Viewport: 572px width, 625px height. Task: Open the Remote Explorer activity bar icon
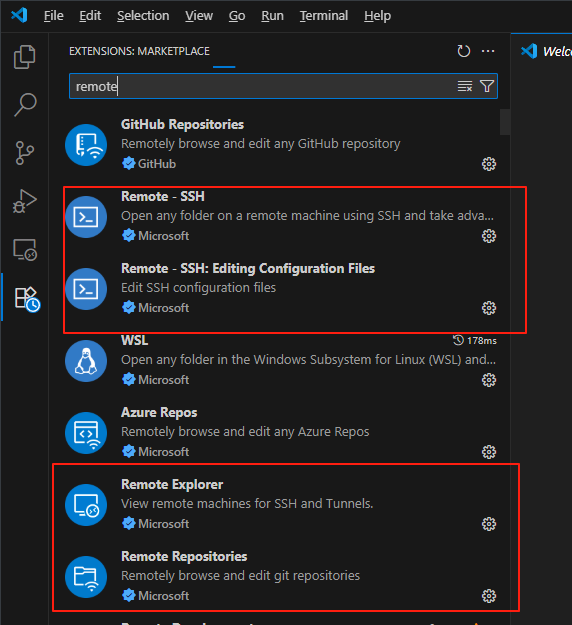tap(25, 250)
